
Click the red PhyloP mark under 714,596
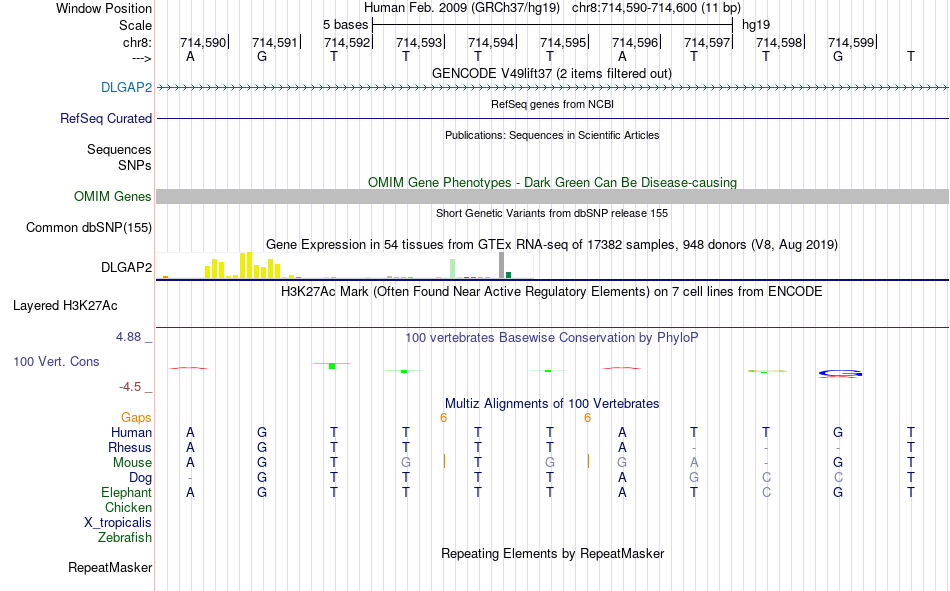(x=622, y=368)
